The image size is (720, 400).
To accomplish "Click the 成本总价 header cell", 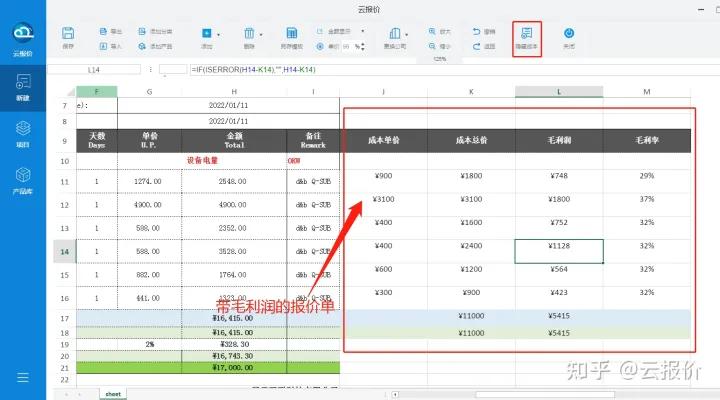I will point(471,140).
